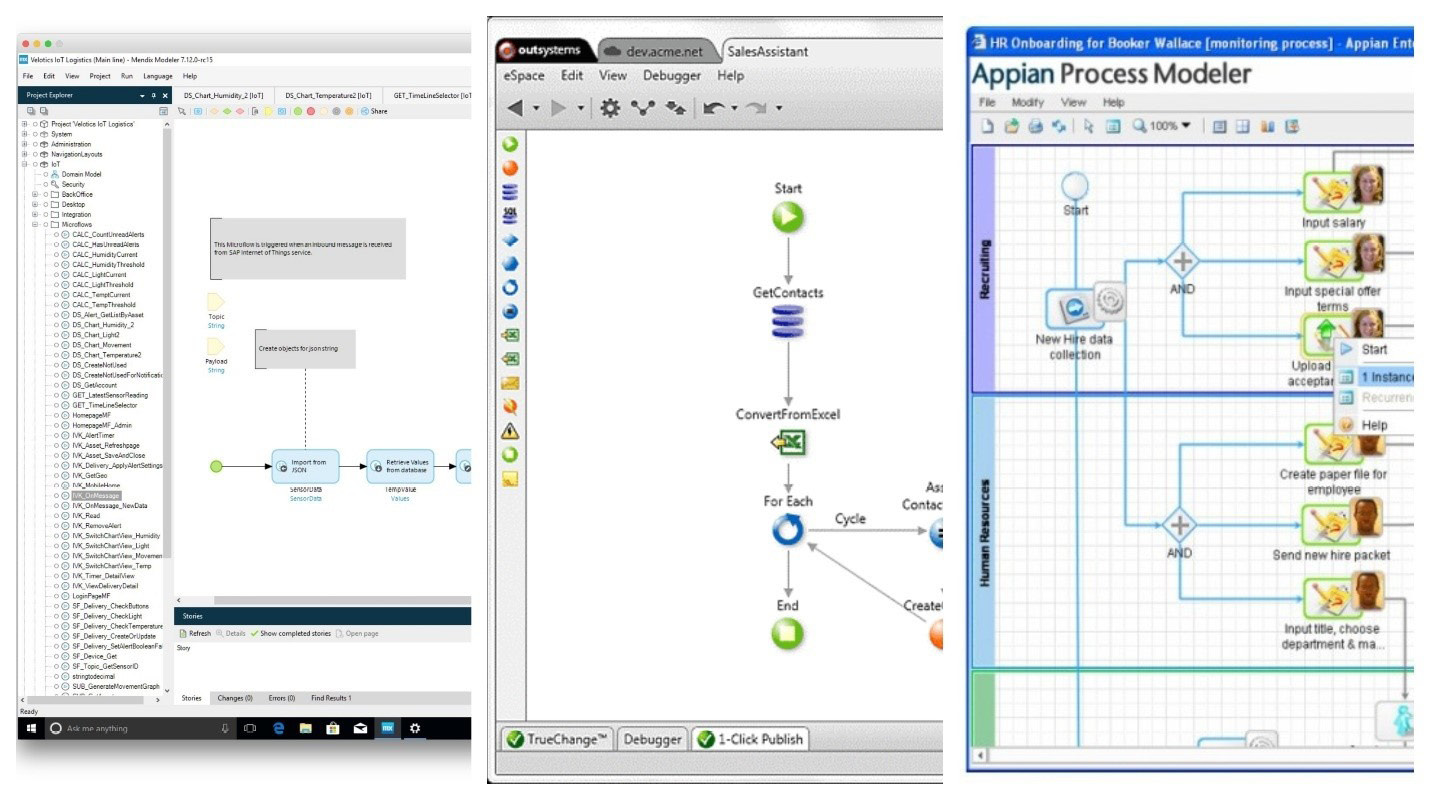Choose Start in the Appian context menu
The image size is (1430, 800).
click(x=1376, y=349)
